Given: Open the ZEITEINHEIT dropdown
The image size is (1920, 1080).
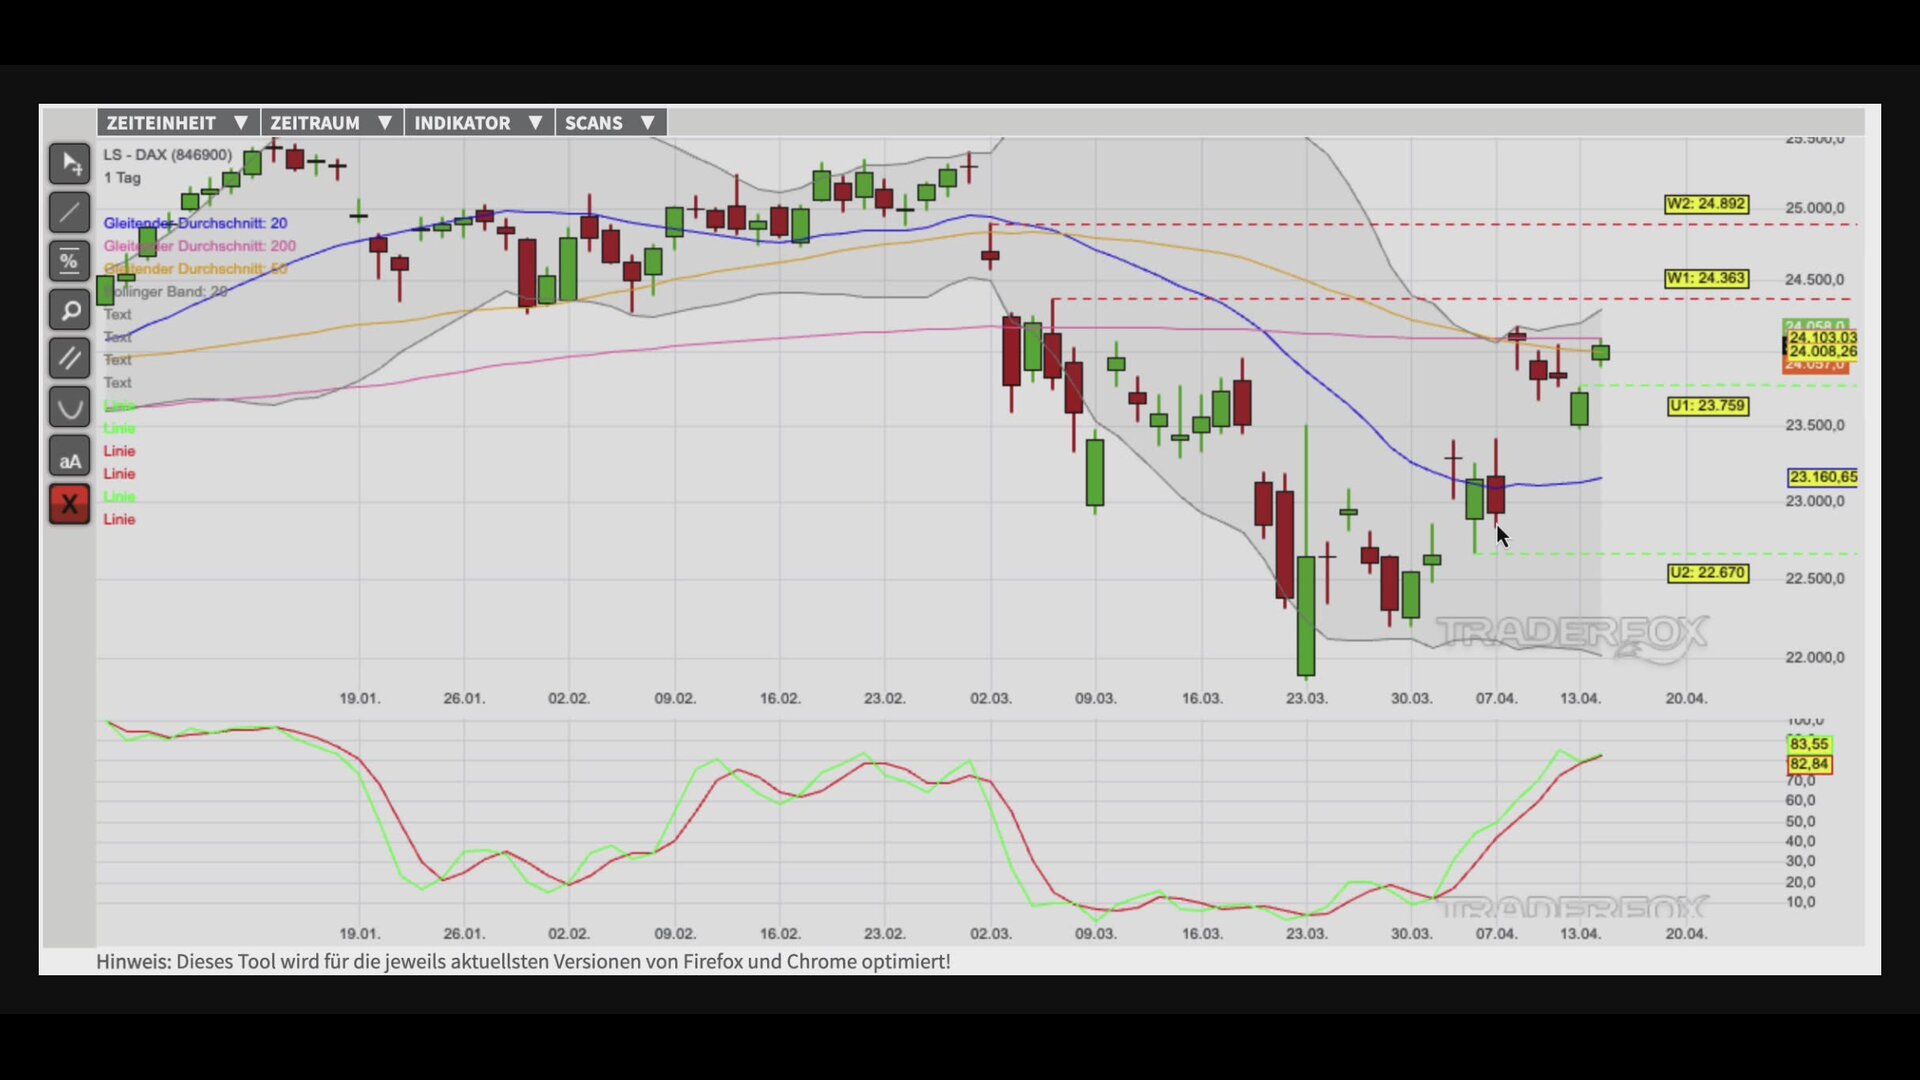Looking at the screenshot, I should (x=177, y=123).
